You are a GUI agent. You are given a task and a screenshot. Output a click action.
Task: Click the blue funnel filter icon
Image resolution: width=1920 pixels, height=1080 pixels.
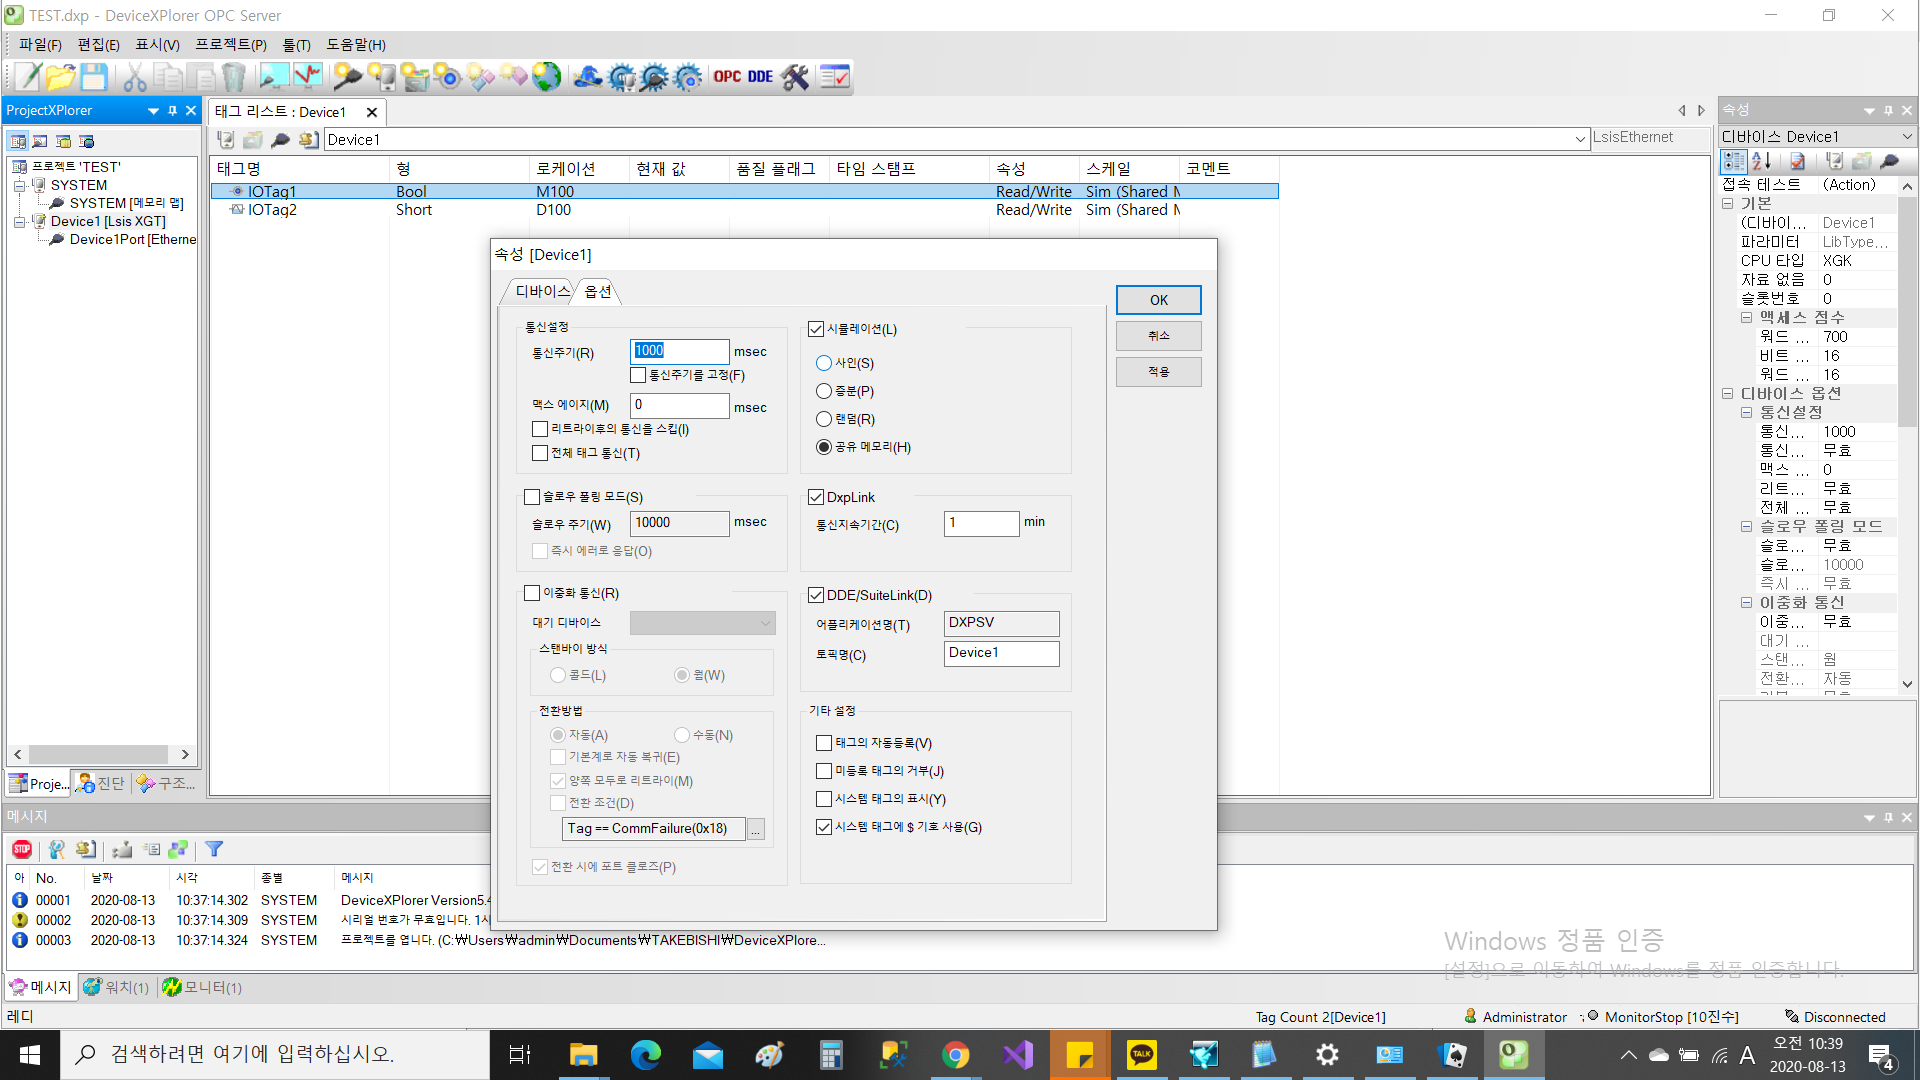(214, 849)
